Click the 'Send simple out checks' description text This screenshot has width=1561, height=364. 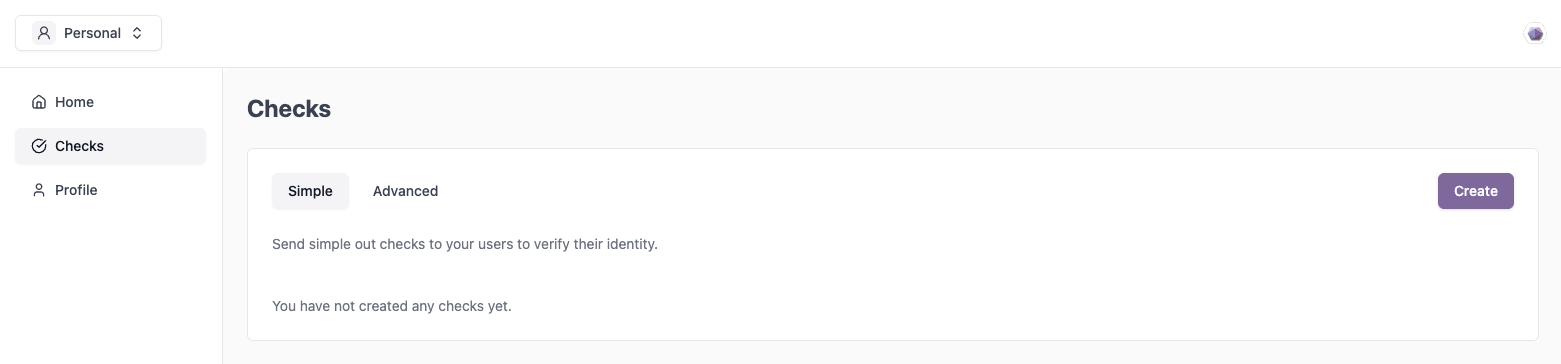(465, 244)
